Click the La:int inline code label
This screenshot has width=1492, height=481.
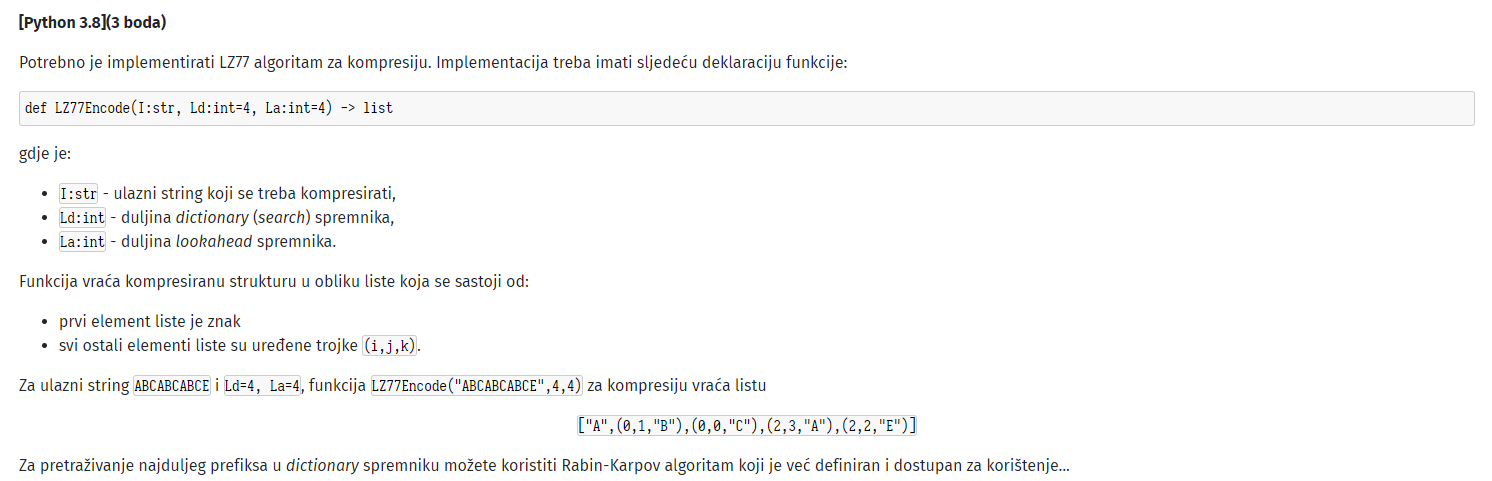click(x=82, y=241)
